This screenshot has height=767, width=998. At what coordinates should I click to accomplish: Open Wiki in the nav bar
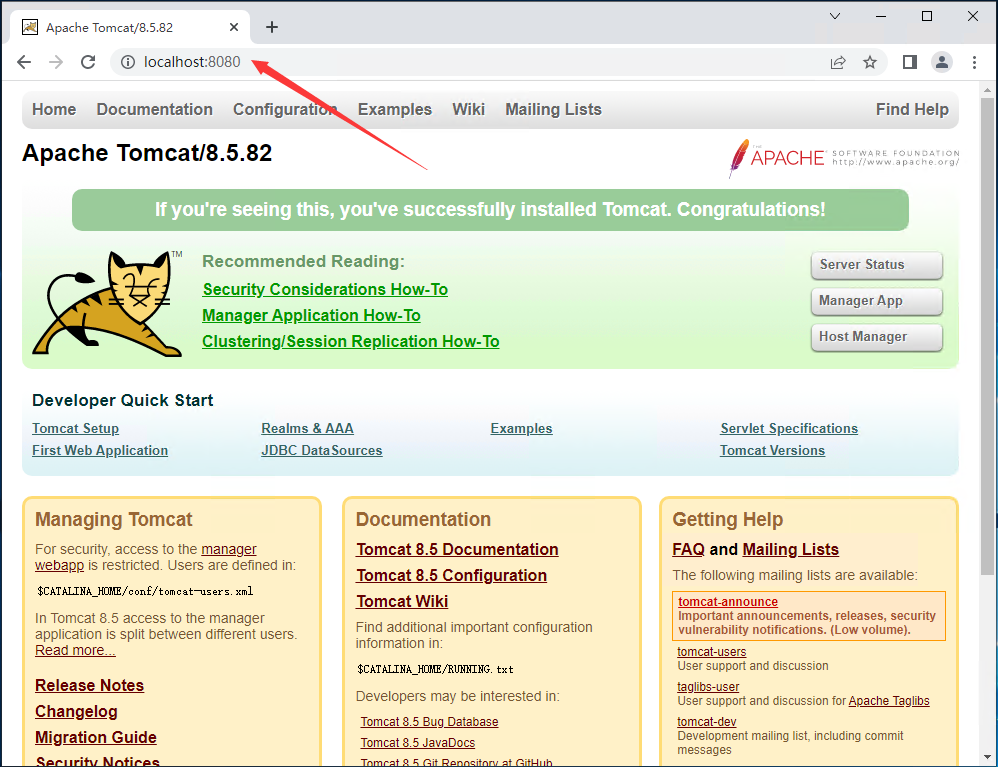tap(468, 109)
